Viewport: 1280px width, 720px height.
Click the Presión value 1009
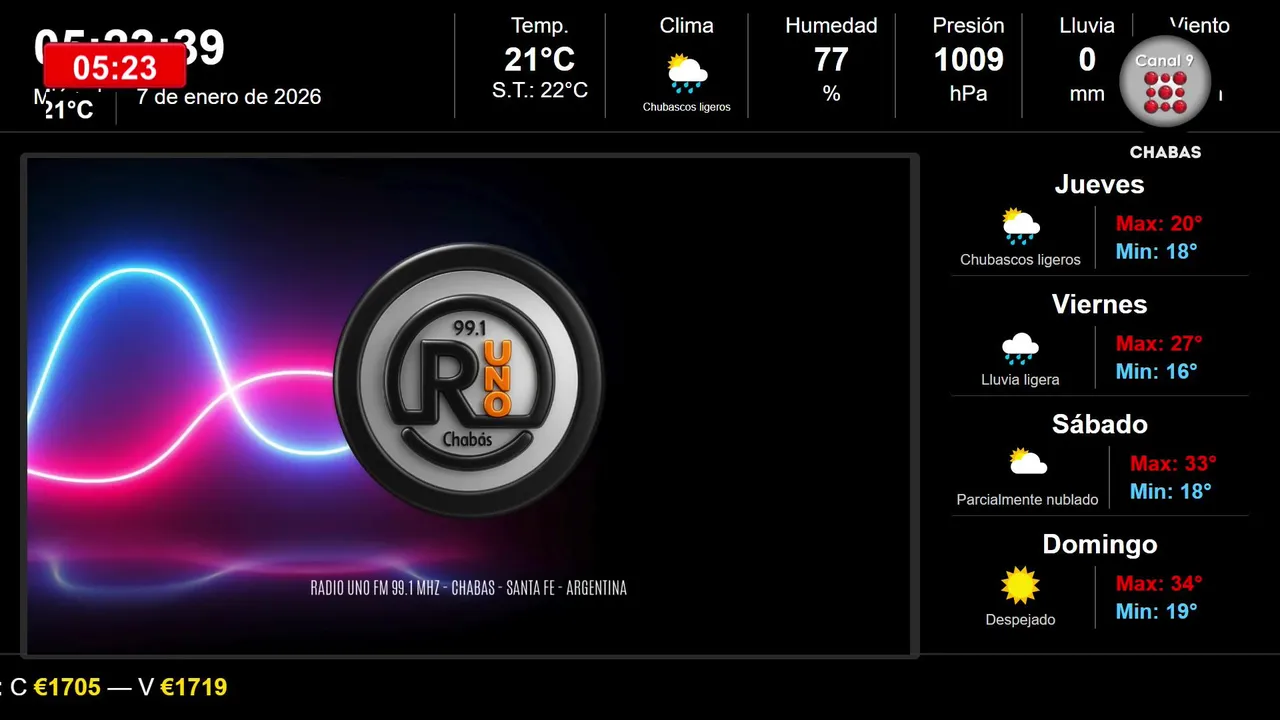[968, 60]
